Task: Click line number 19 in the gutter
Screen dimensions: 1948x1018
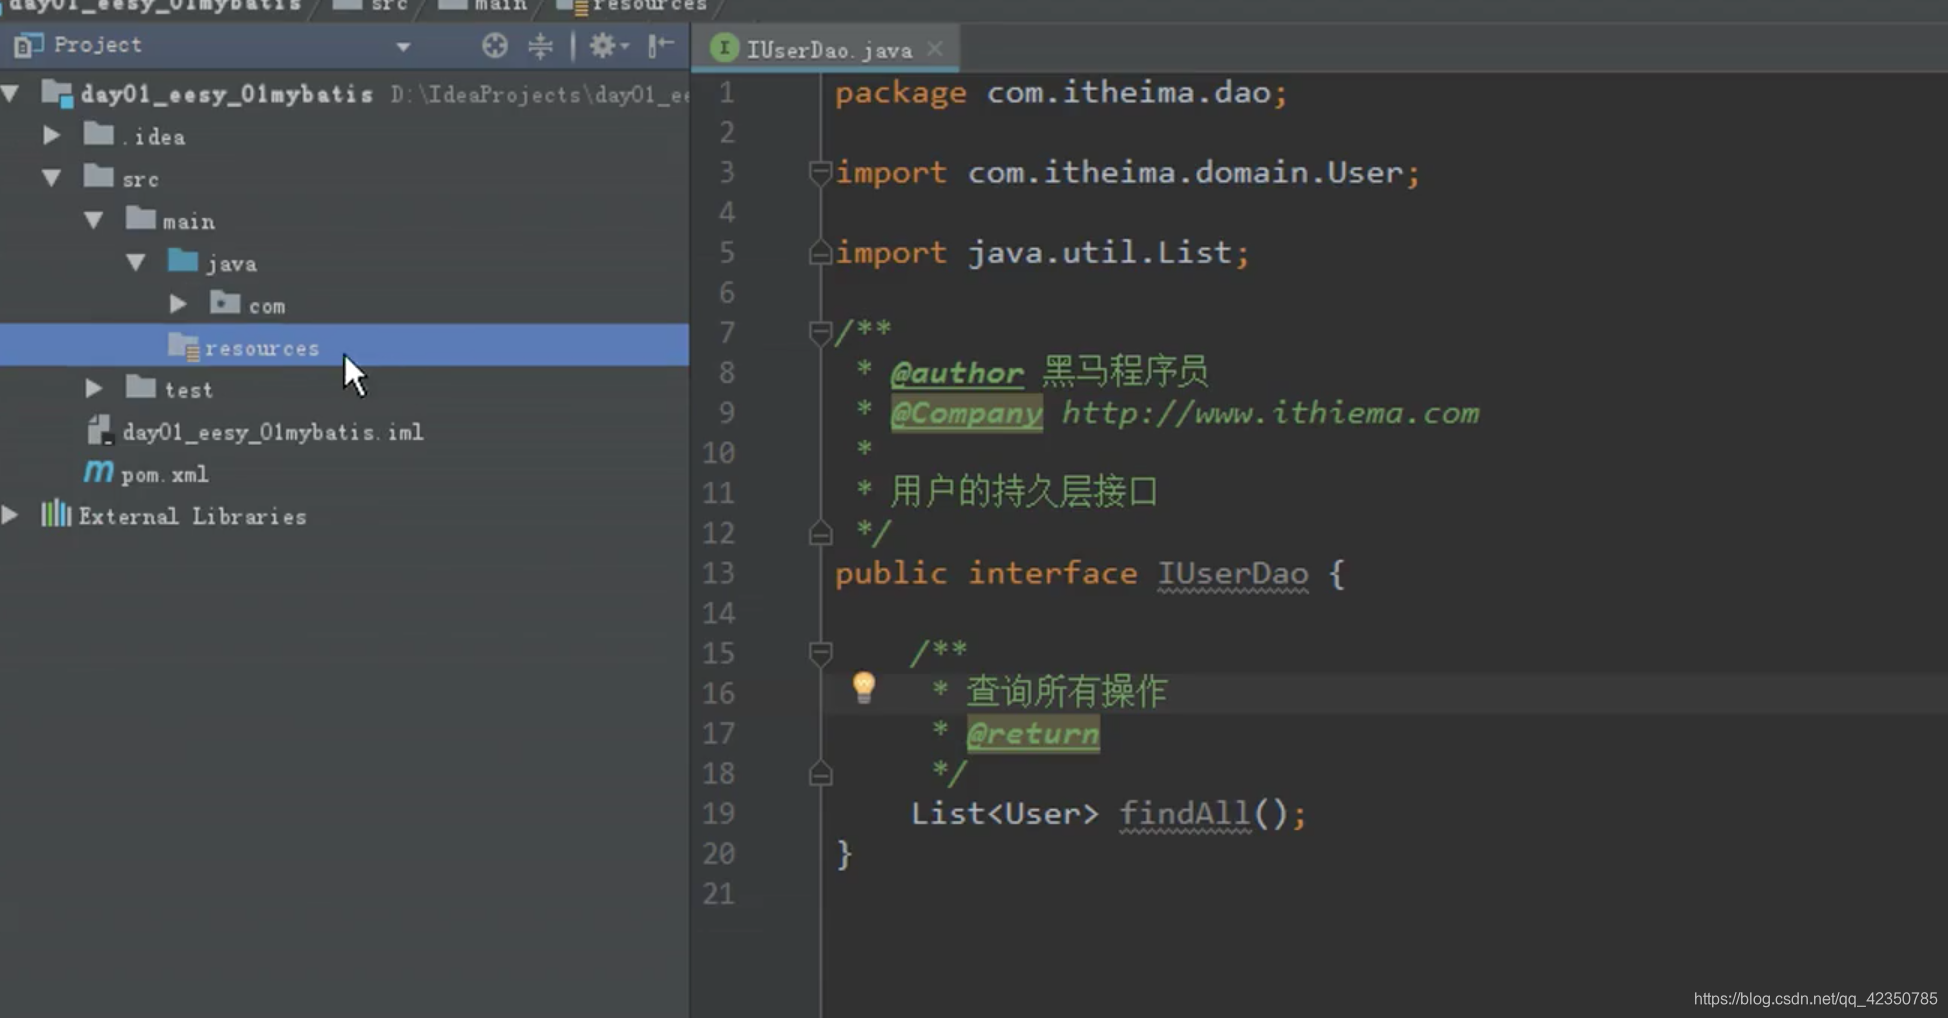Action: (718, 813)
